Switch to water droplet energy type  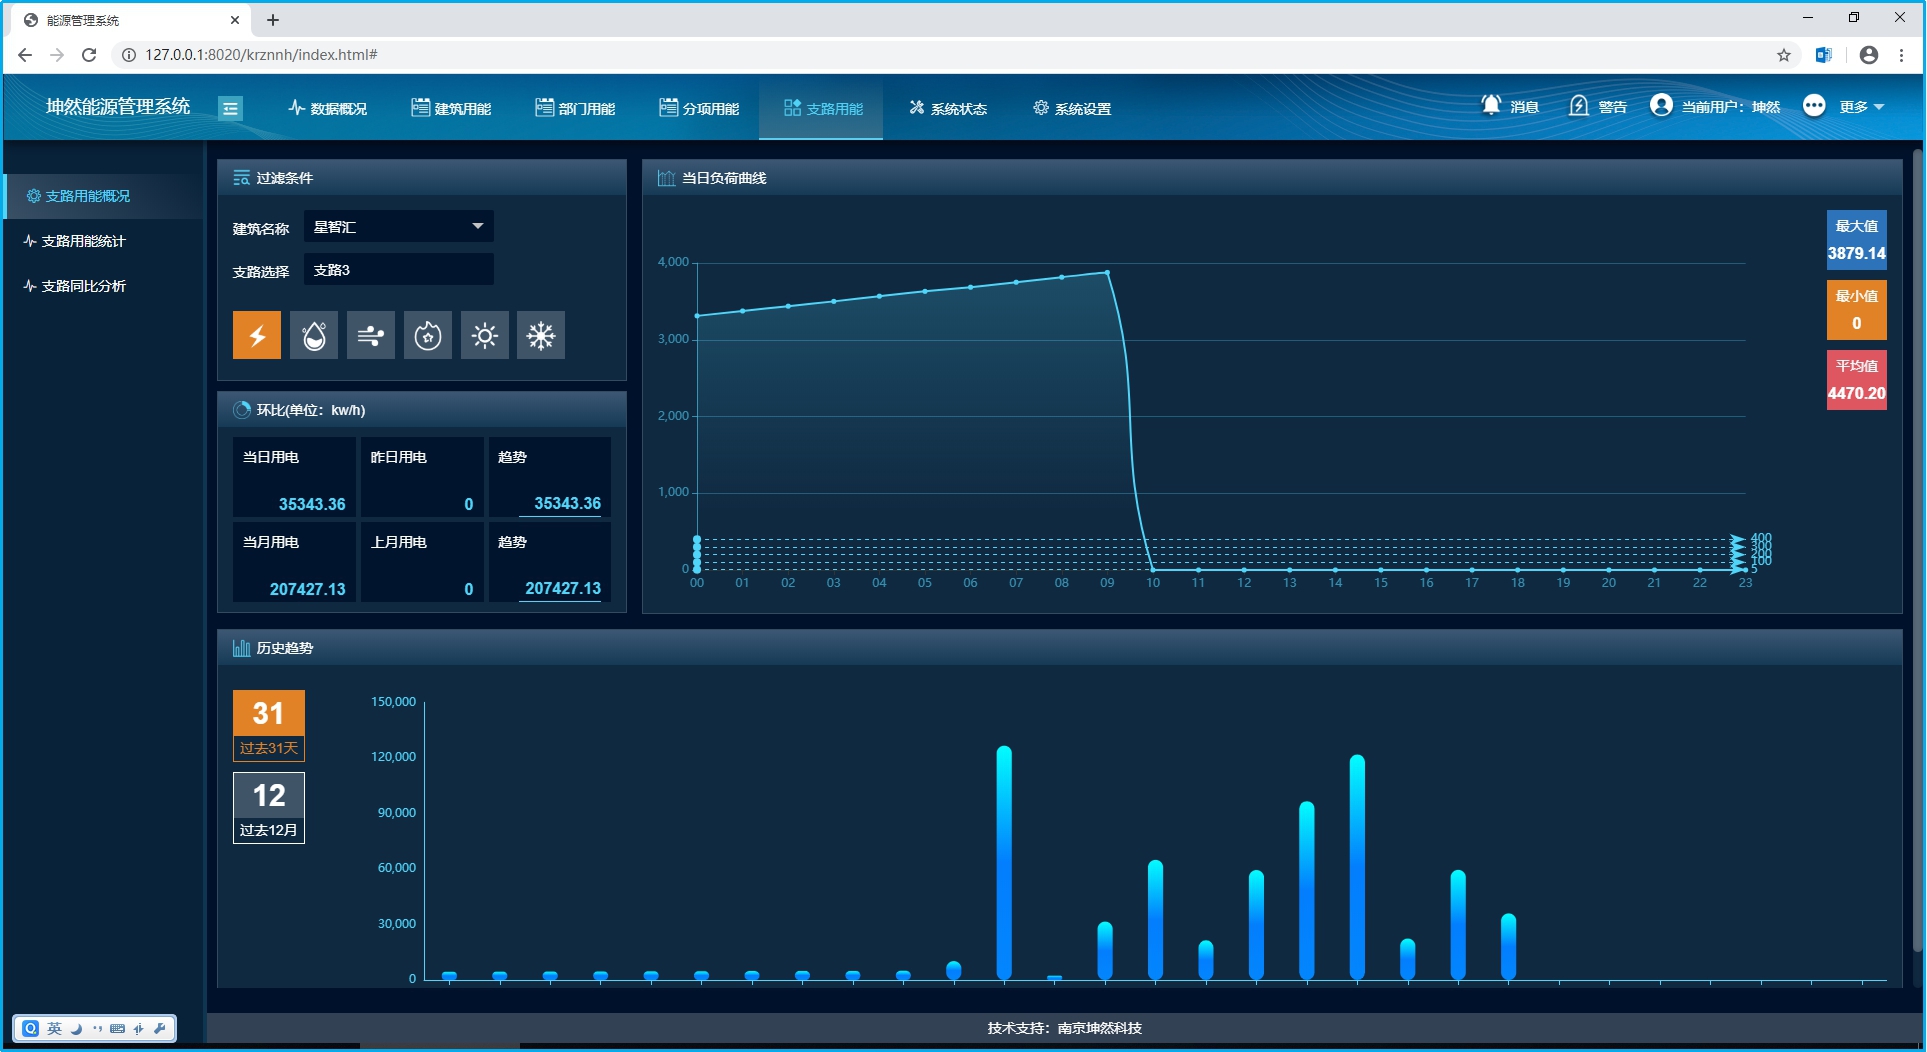pyautogui.click(x=314, y=335)
